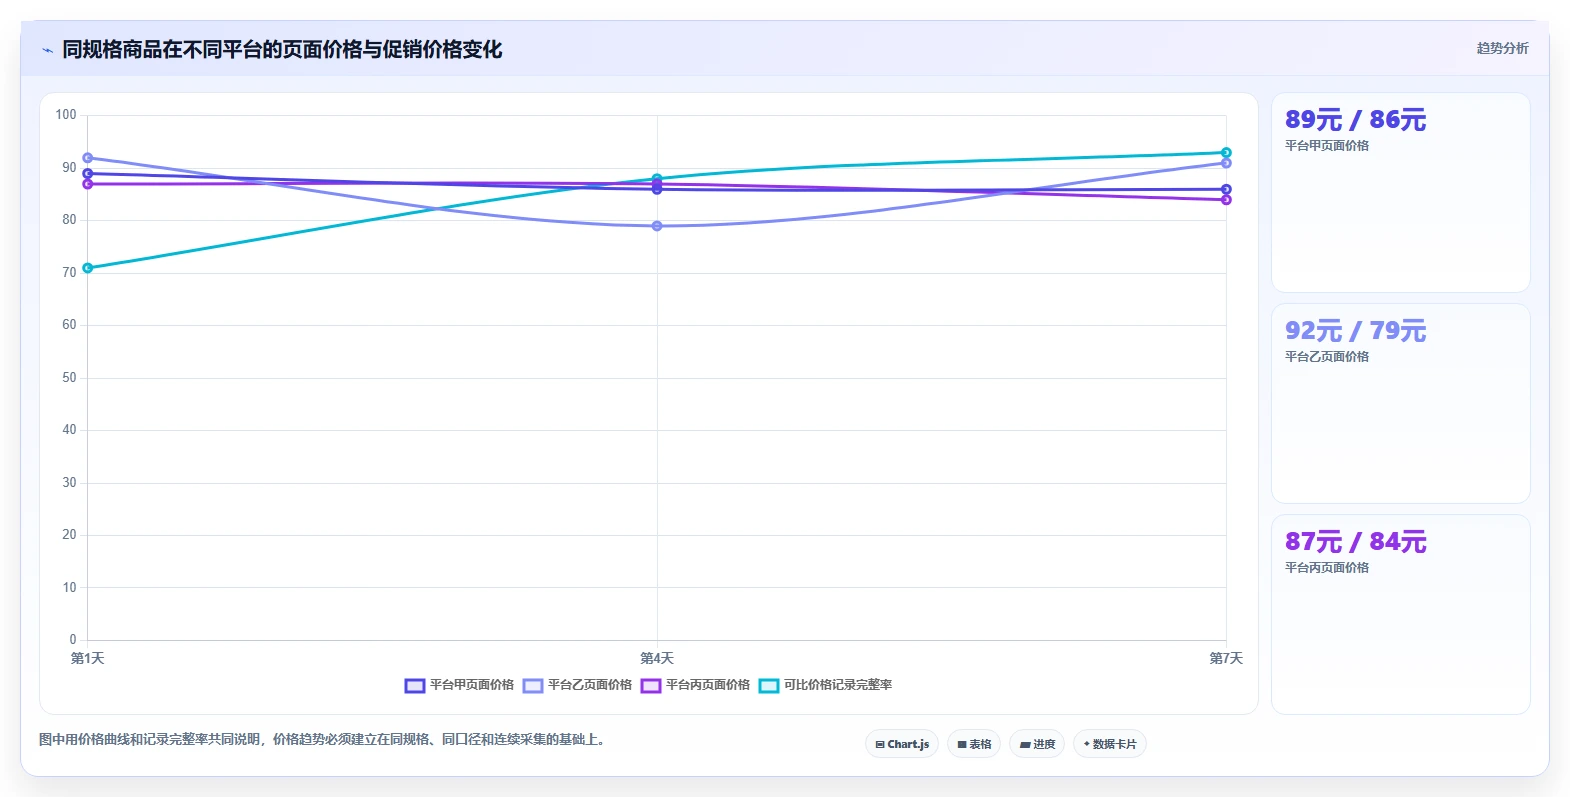Click the 趋势分析 label in header
1570x797 pixels.
(x=1502, y=48)
